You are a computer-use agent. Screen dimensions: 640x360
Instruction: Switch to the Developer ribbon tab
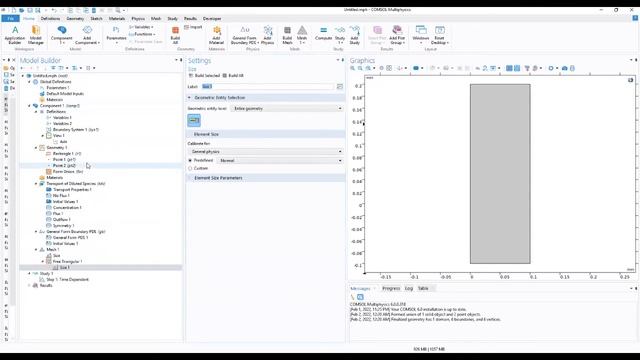click(x=212, y=18)
